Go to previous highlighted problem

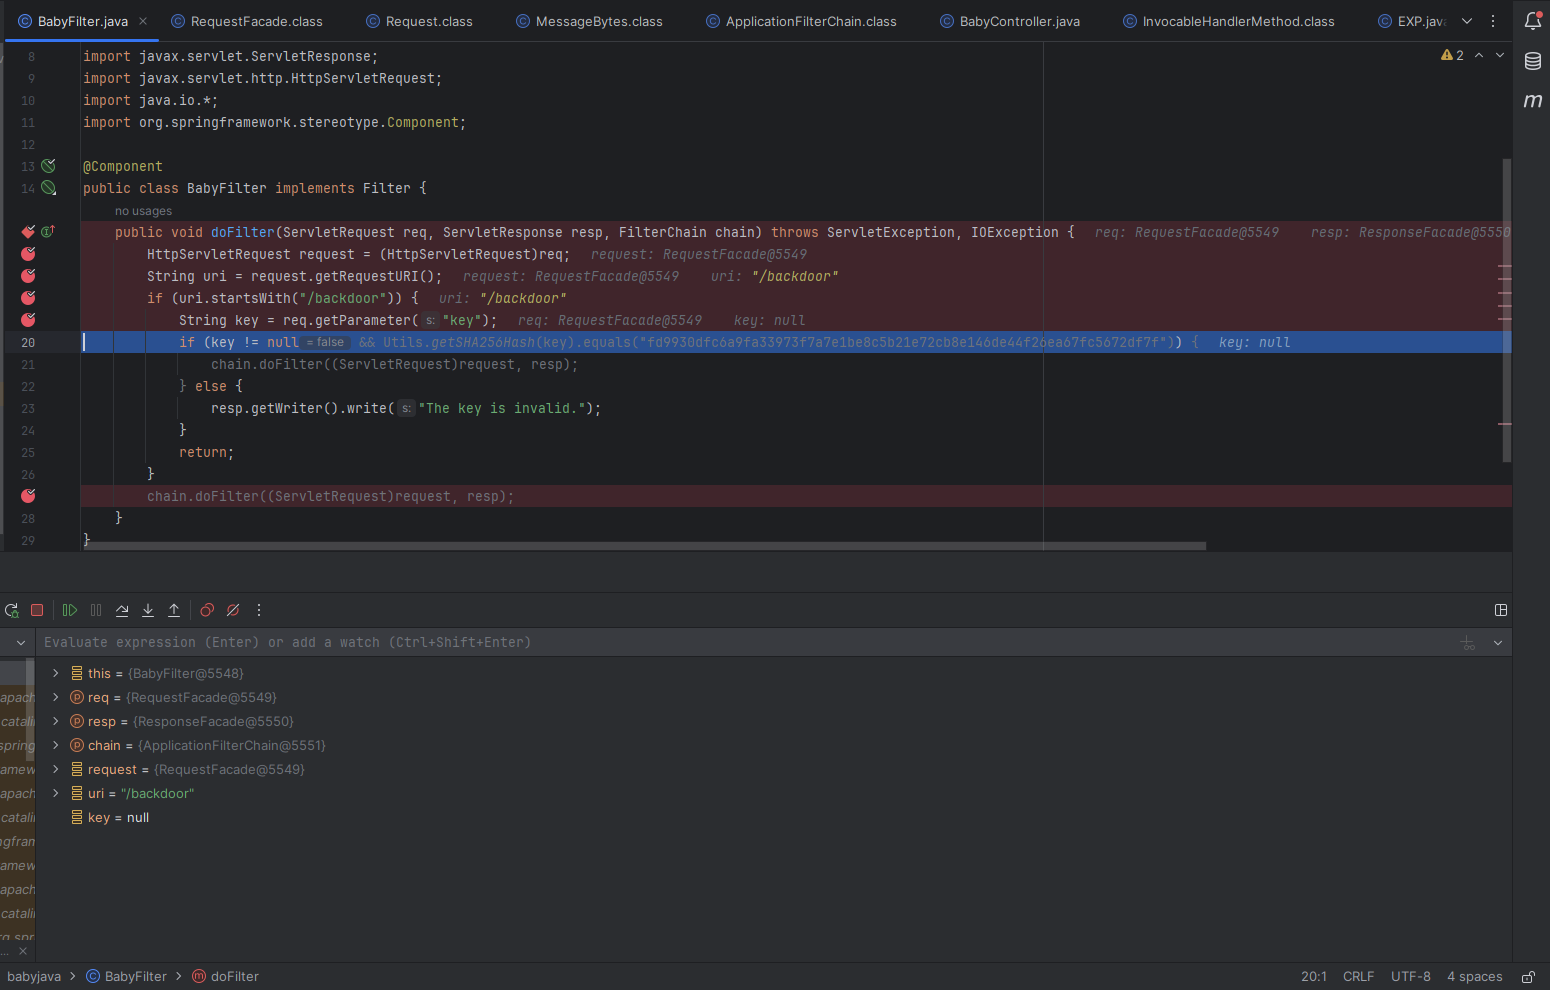[1479, 55]
